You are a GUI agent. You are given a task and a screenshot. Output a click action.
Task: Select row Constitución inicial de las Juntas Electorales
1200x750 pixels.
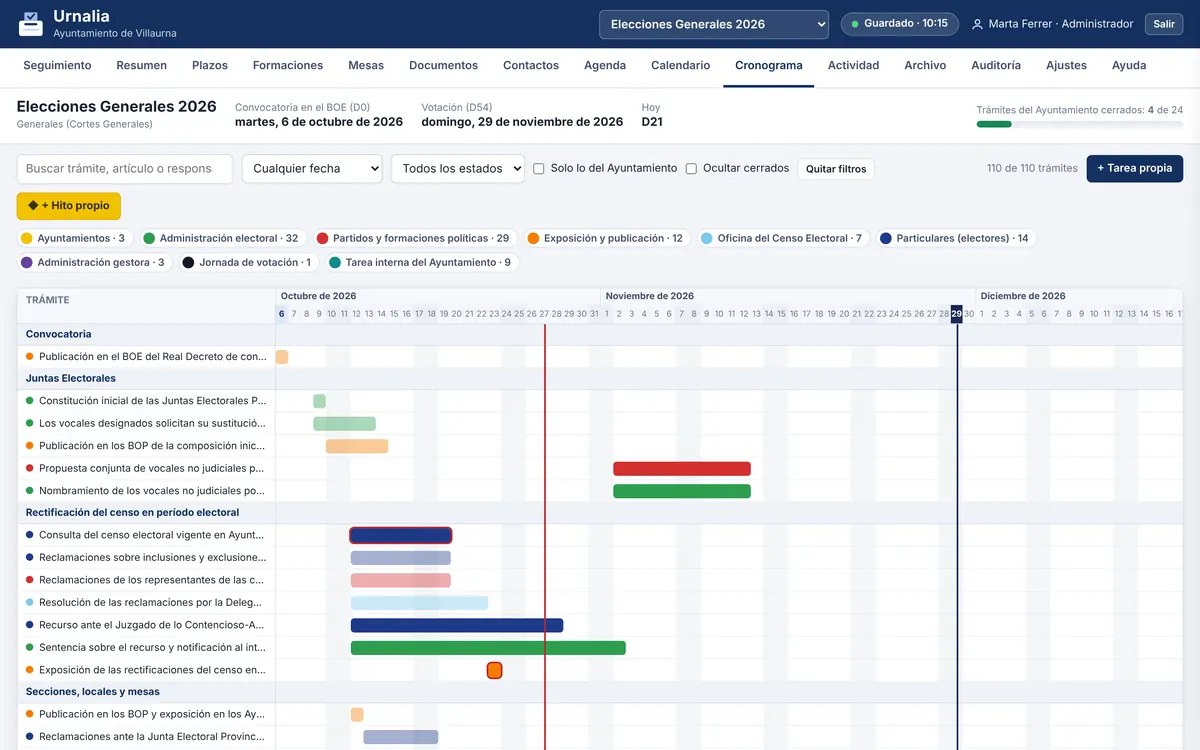coord(146,401)
